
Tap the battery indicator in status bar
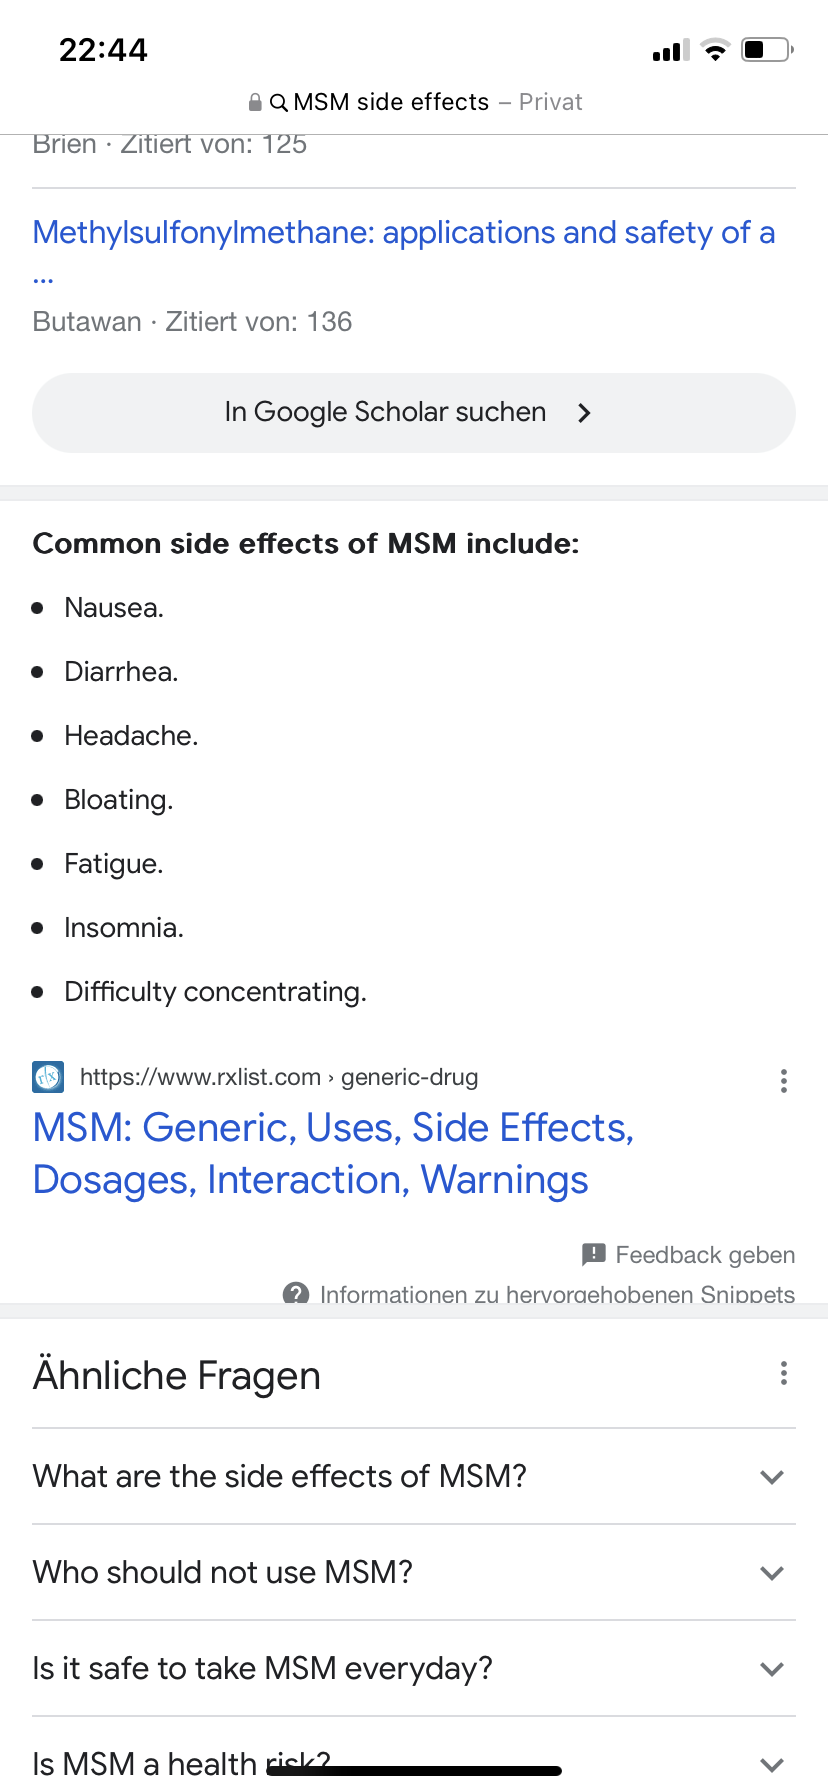[767, 49]
